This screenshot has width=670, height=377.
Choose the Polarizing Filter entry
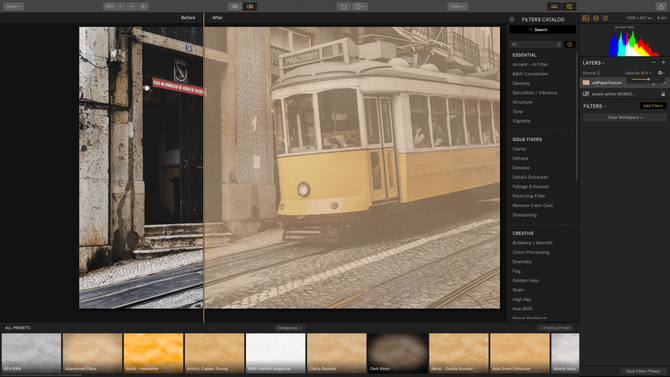point(529,196)
